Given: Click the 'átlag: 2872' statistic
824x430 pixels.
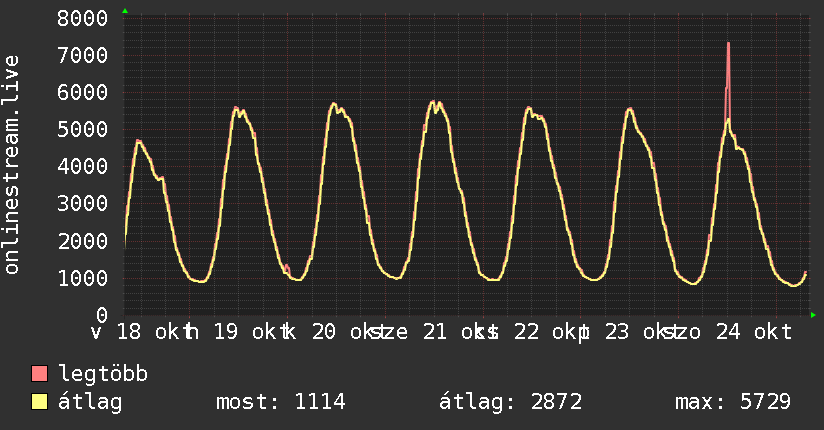Looking at the screenshot, I should (510, 402).
